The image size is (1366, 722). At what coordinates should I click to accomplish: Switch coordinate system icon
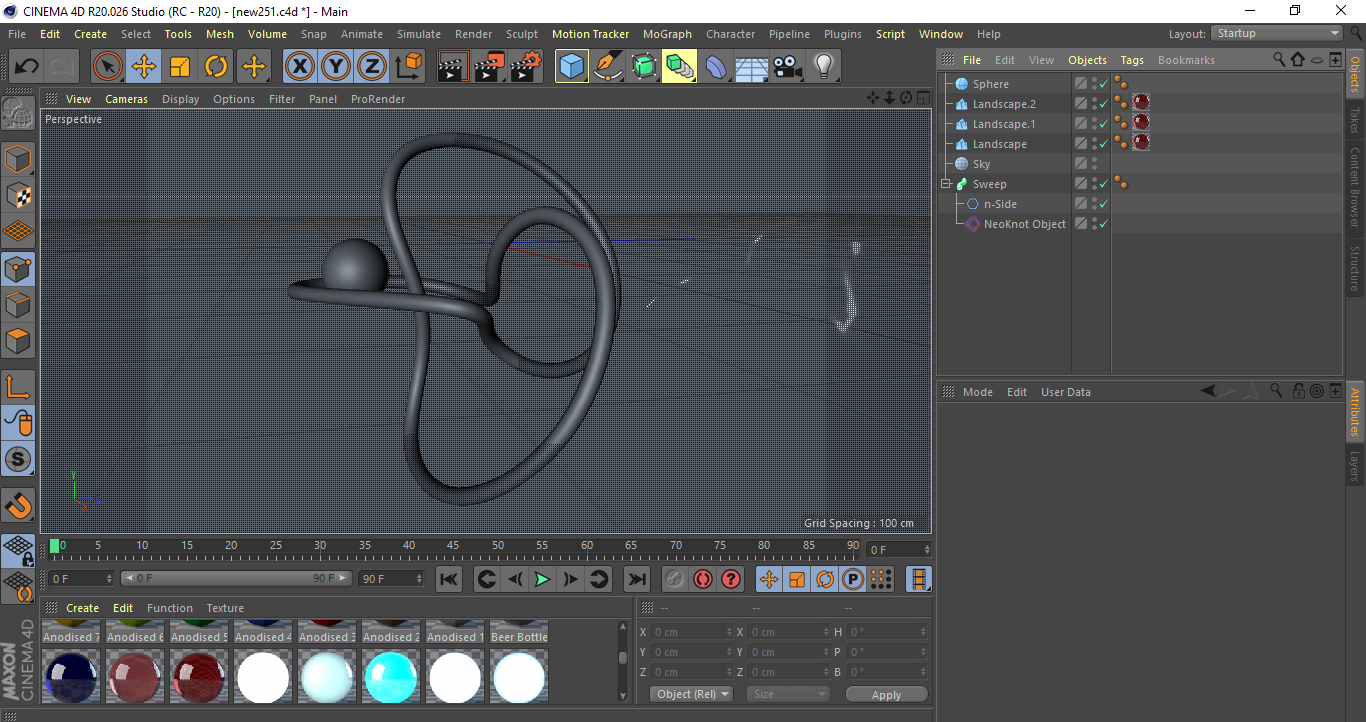click(x=408, y=67)
